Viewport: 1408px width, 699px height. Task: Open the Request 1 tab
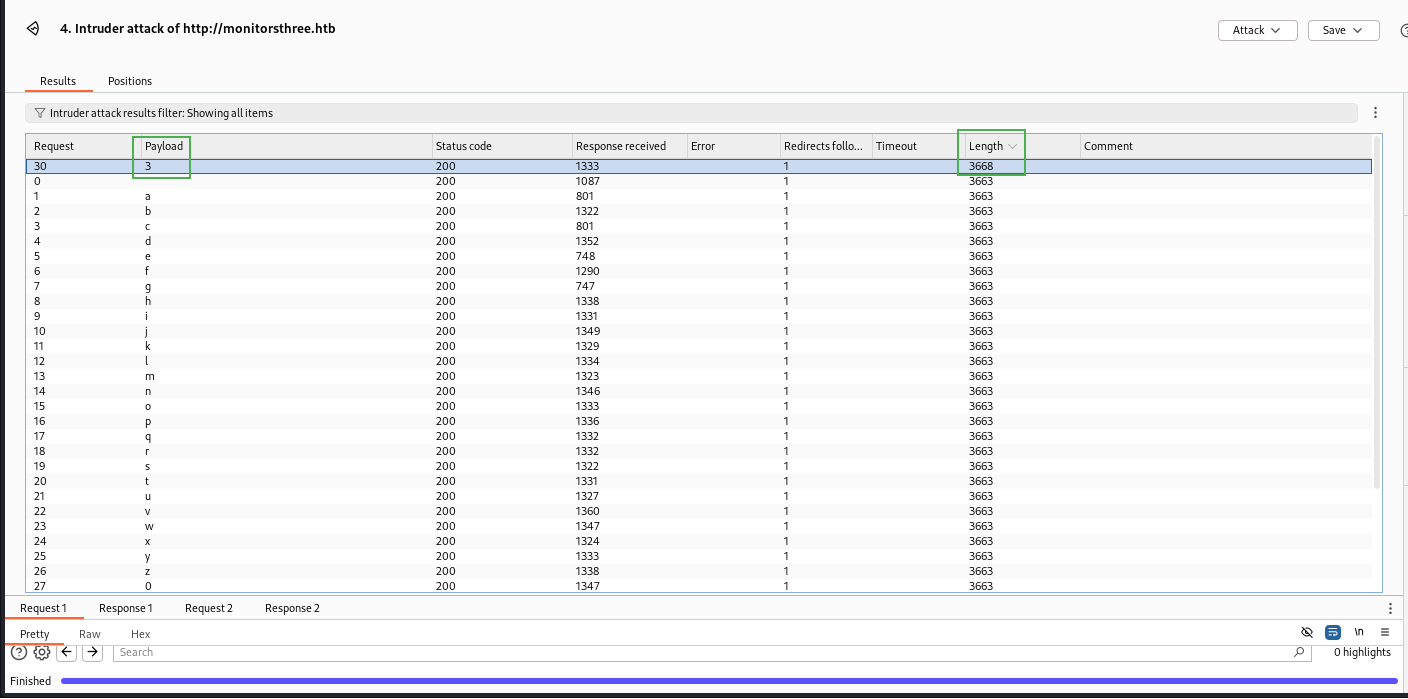[x=43, y=608]
